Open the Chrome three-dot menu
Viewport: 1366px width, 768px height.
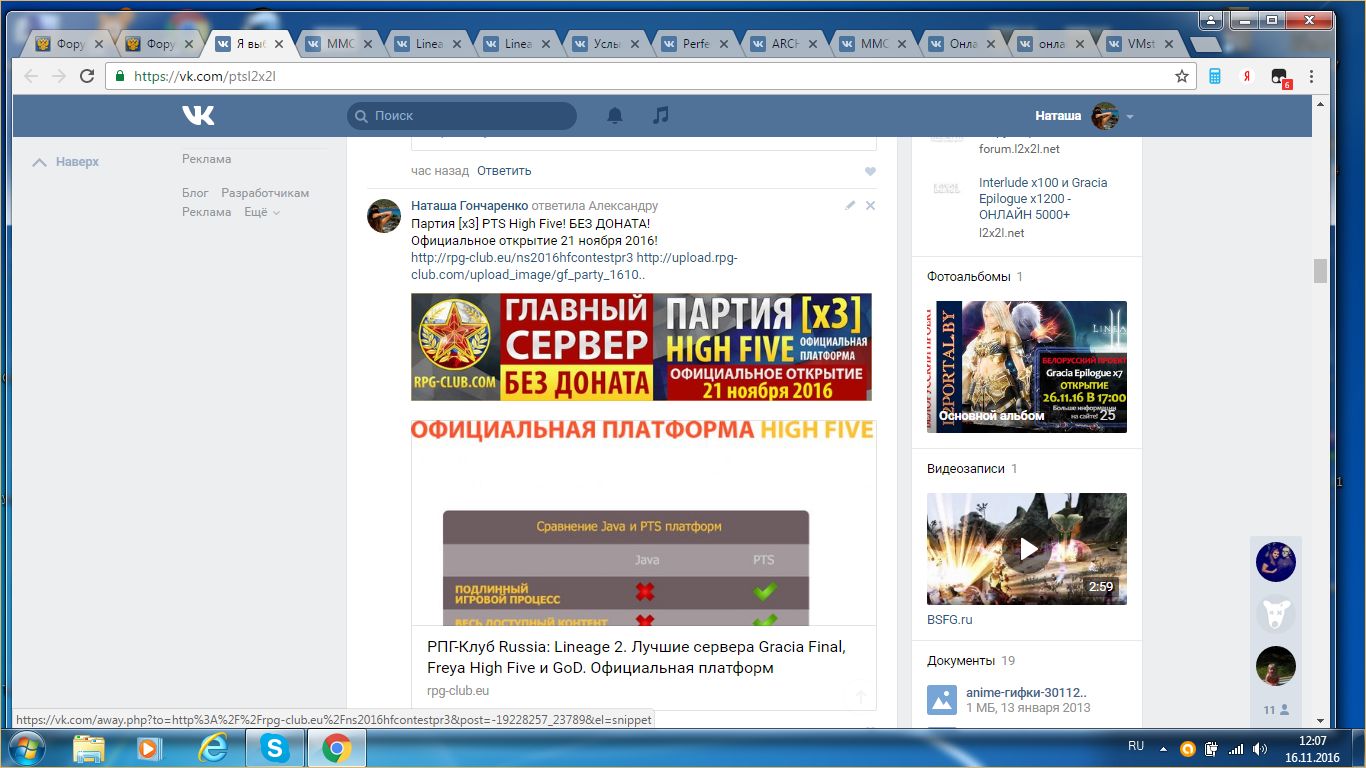tap(1310, 76)
